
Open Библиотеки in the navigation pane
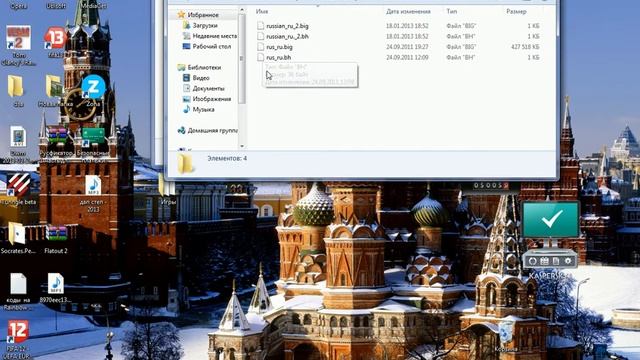[x=204, y=67]
